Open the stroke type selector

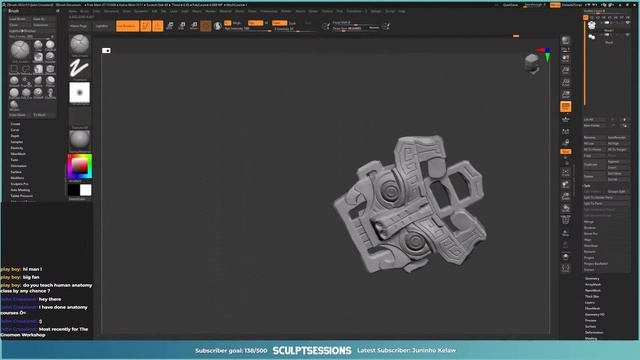pos(79,68)
